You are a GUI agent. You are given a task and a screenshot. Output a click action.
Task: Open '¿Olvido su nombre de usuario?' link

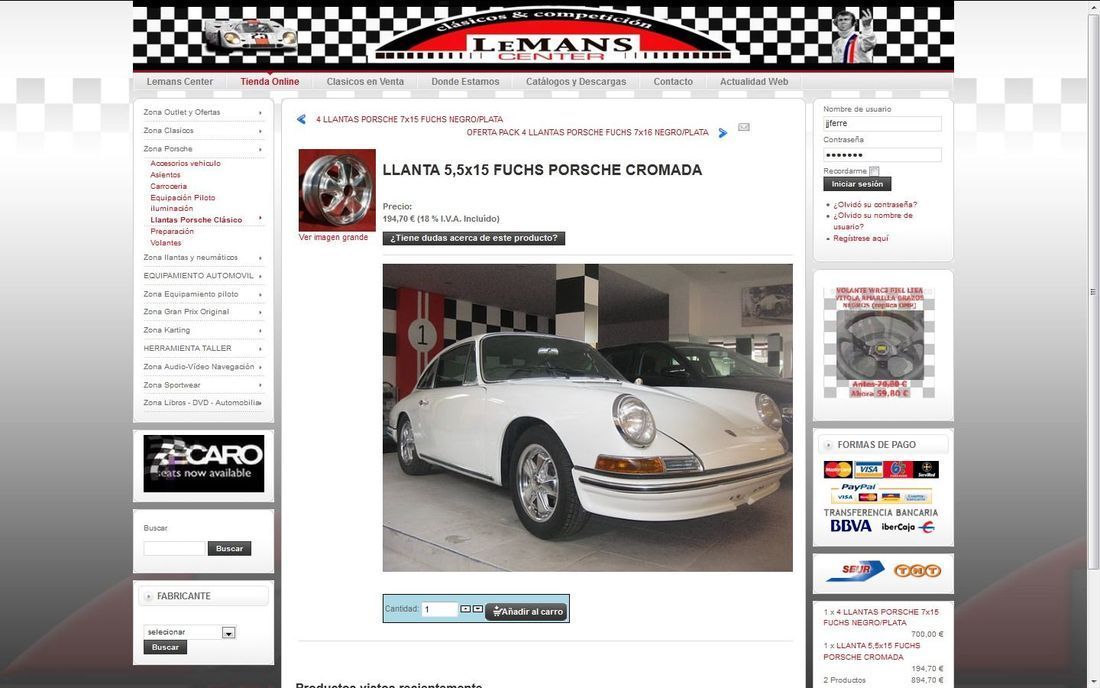[873, 221]
